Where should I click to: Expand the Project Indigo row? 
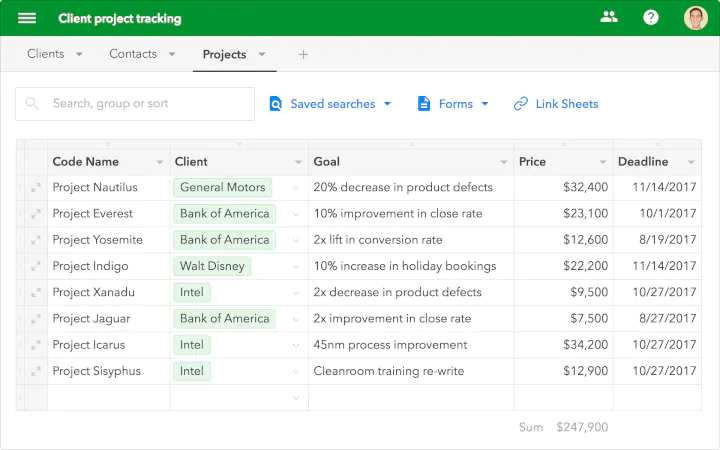[35, 266]
